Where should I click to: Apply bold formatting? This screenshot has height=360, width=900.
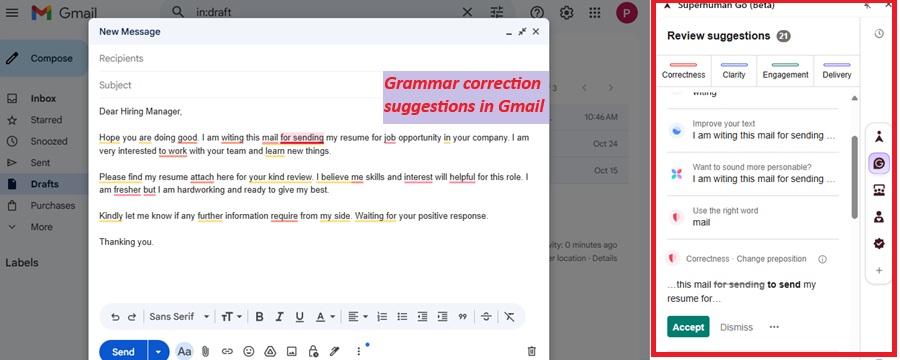(x=259, y=317)
